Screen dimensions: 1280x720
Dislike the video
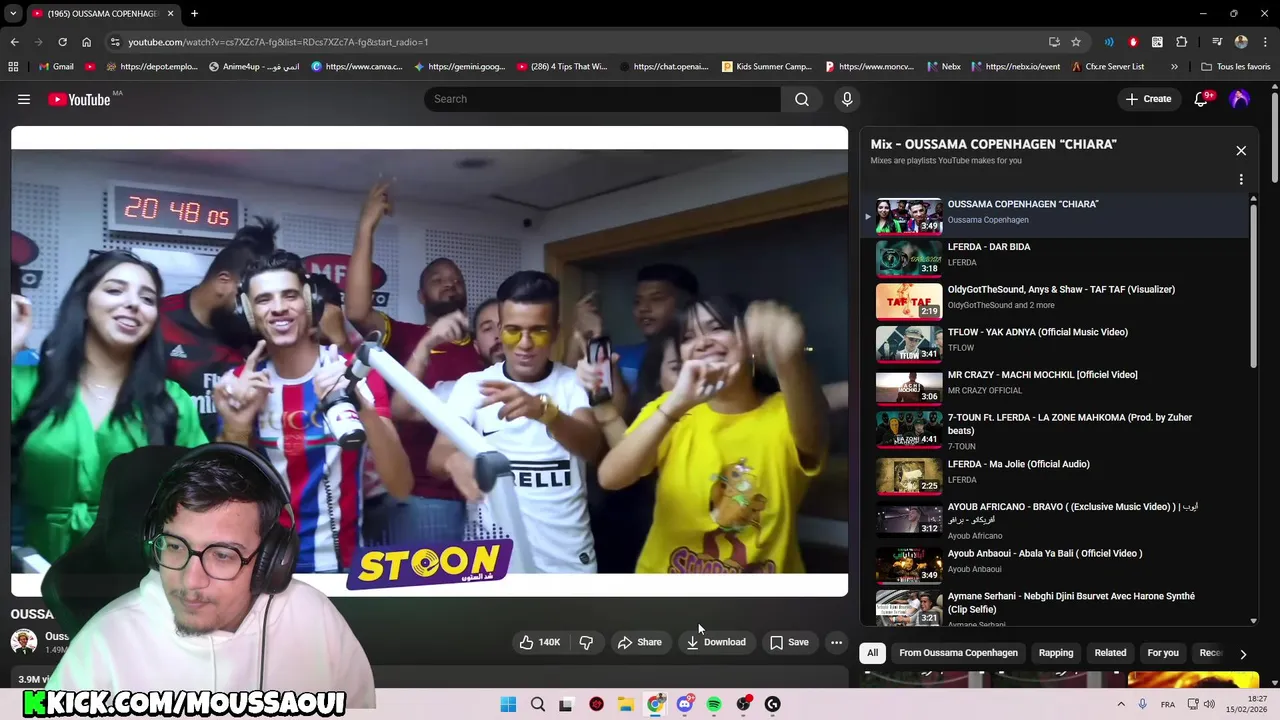pyautogui.click(x=587, y=642)
